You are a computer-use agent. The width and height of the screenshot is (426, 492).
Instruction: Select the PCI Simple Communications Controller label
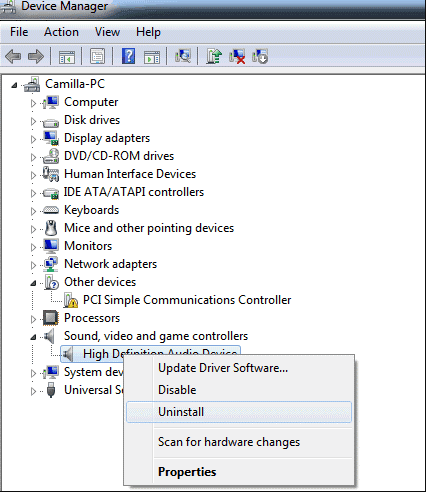187,300
